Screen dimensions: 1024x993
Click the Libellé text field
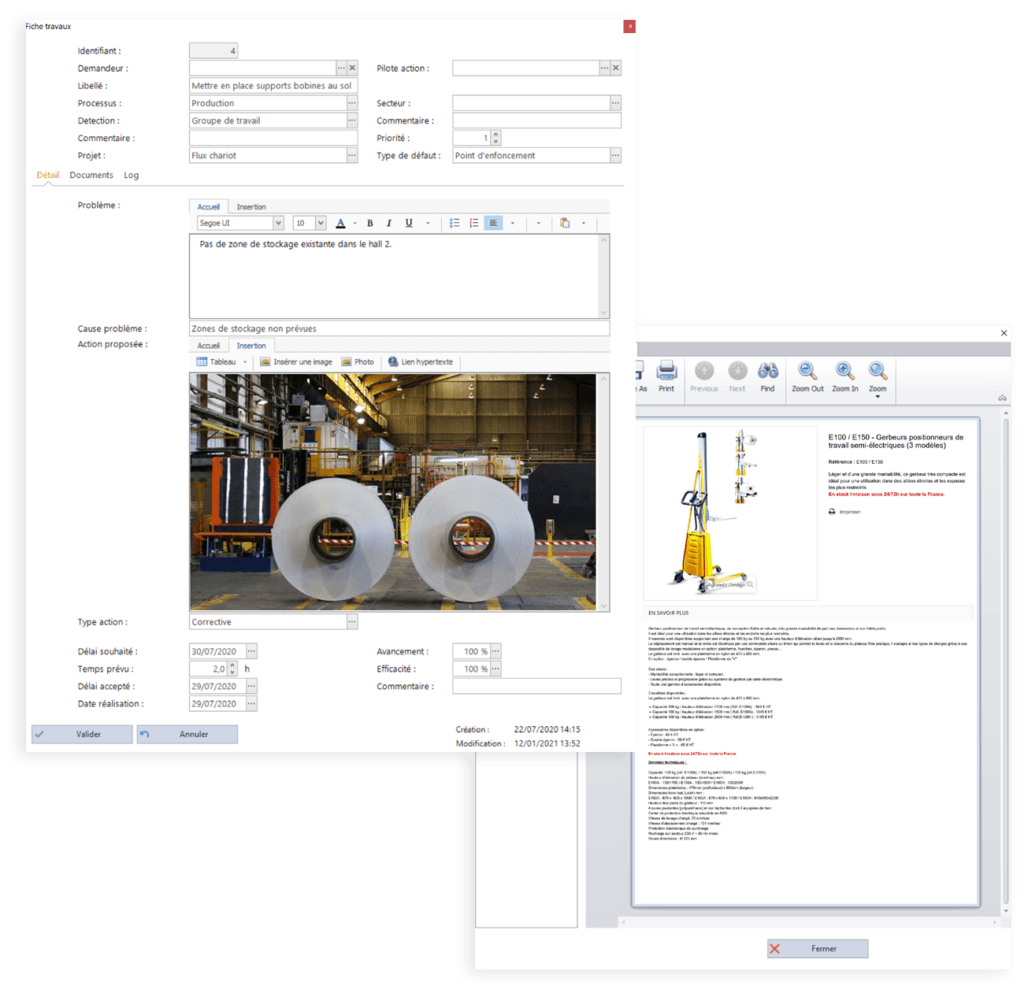coord(273,86)
